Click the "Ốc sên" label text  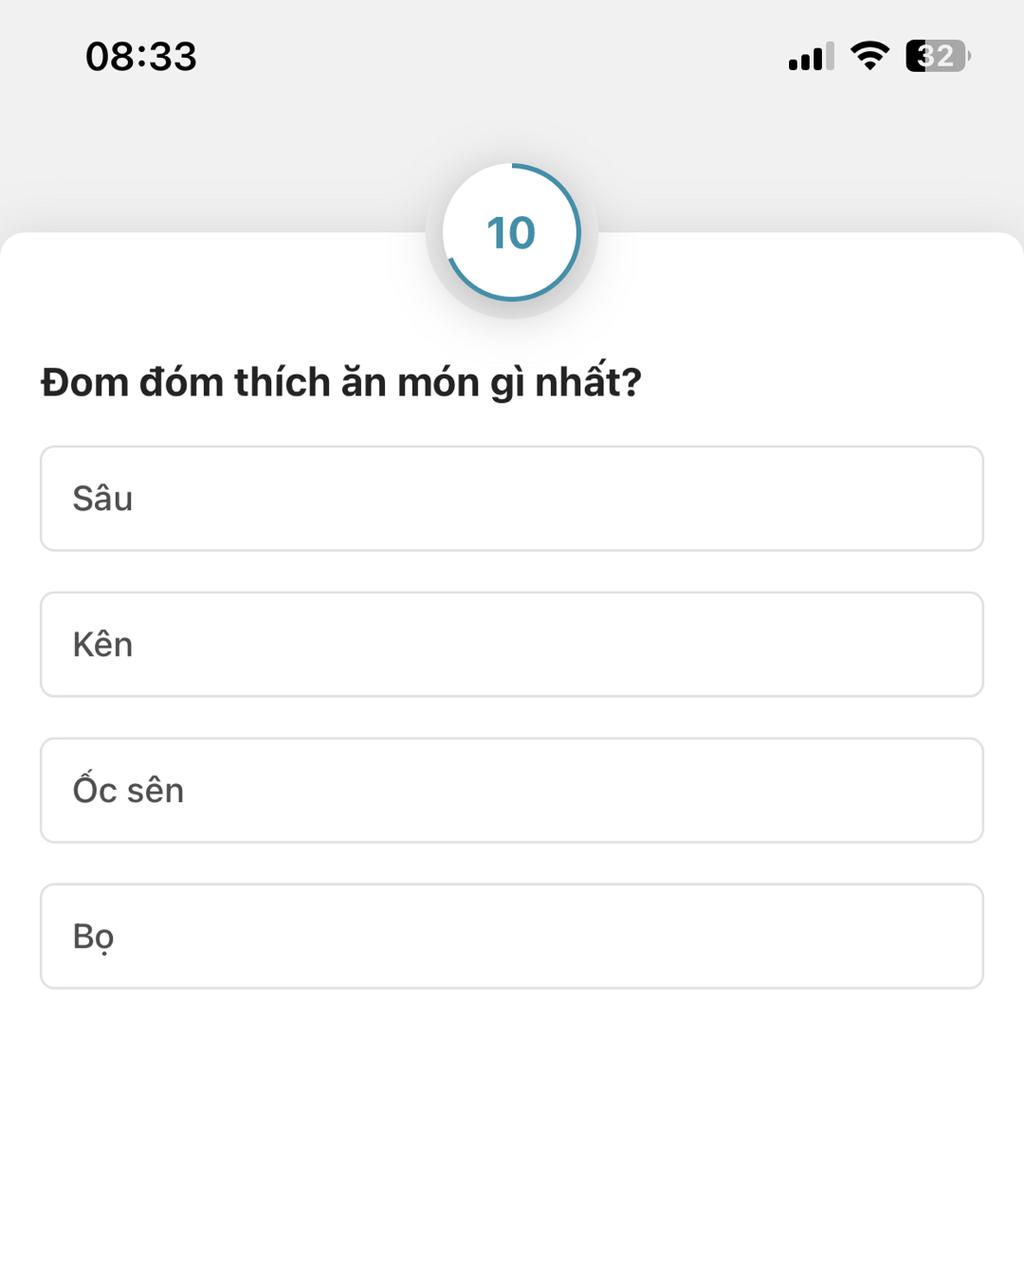coord(128,790)
